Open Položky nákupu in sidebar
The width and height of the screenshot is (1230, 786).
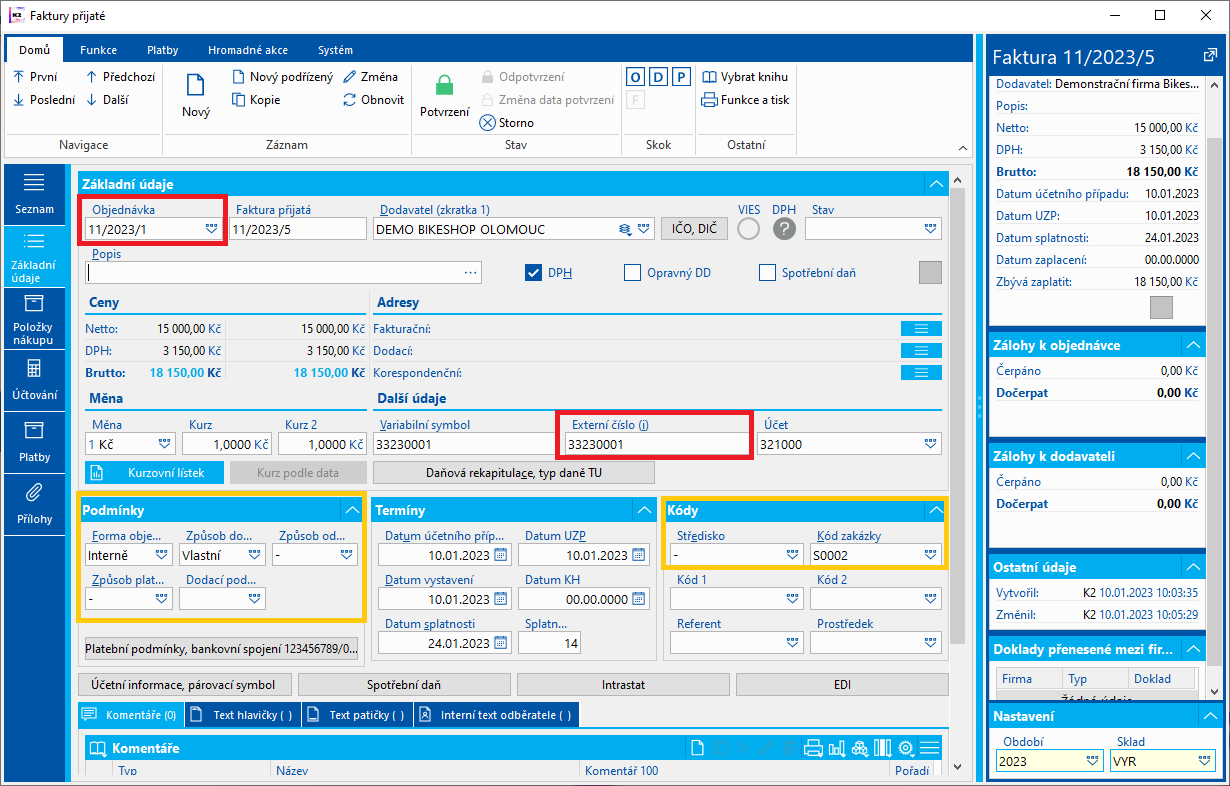34,318
